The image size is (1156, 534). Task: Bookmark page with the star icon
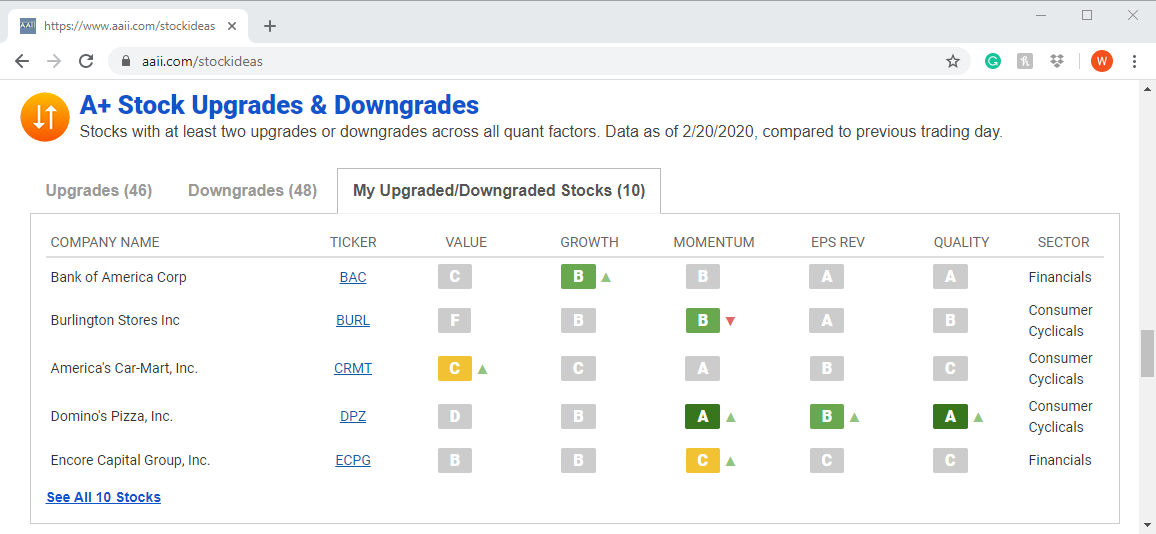click(x=953, y=61)
